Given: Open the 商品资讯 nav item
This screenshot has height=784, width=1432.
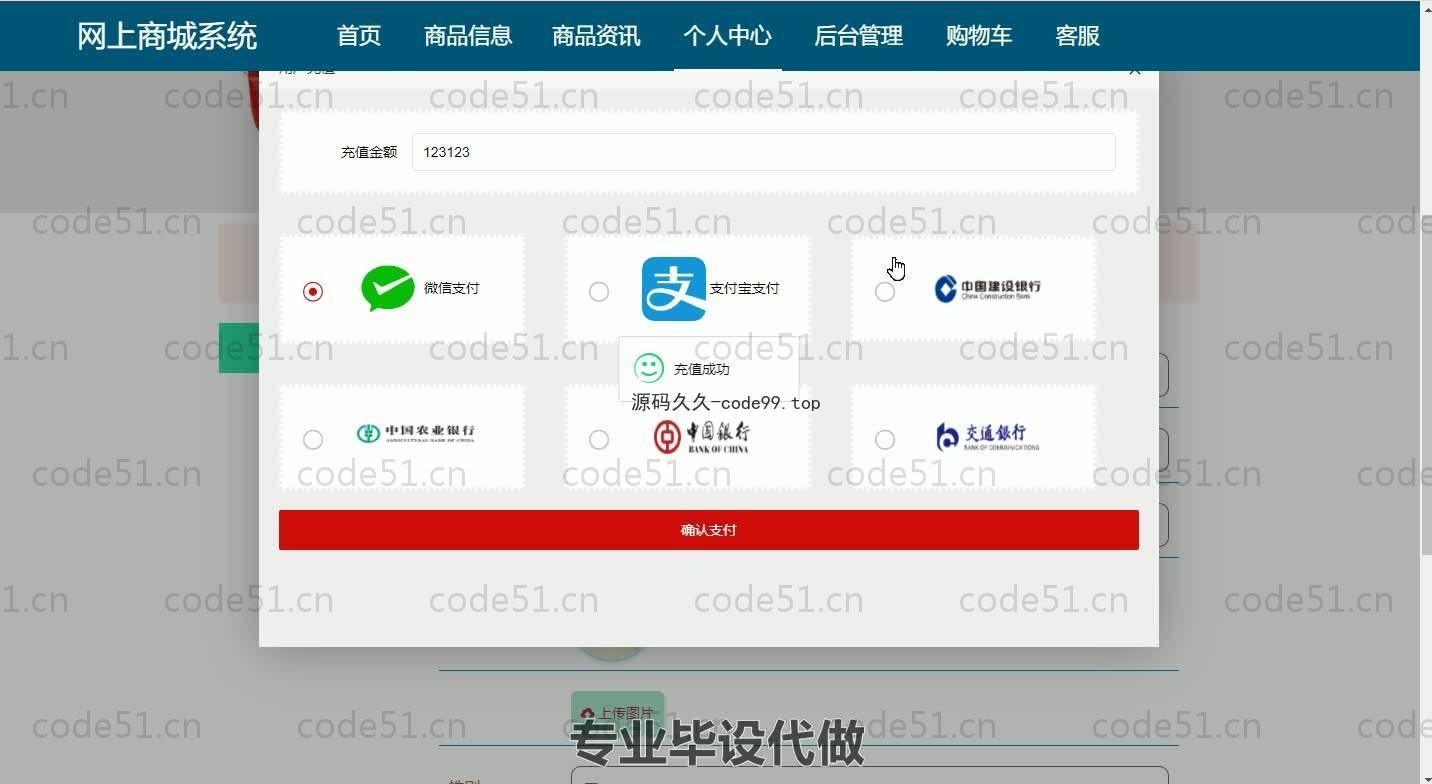Looking at the screenshot, I should click(596, 36).
